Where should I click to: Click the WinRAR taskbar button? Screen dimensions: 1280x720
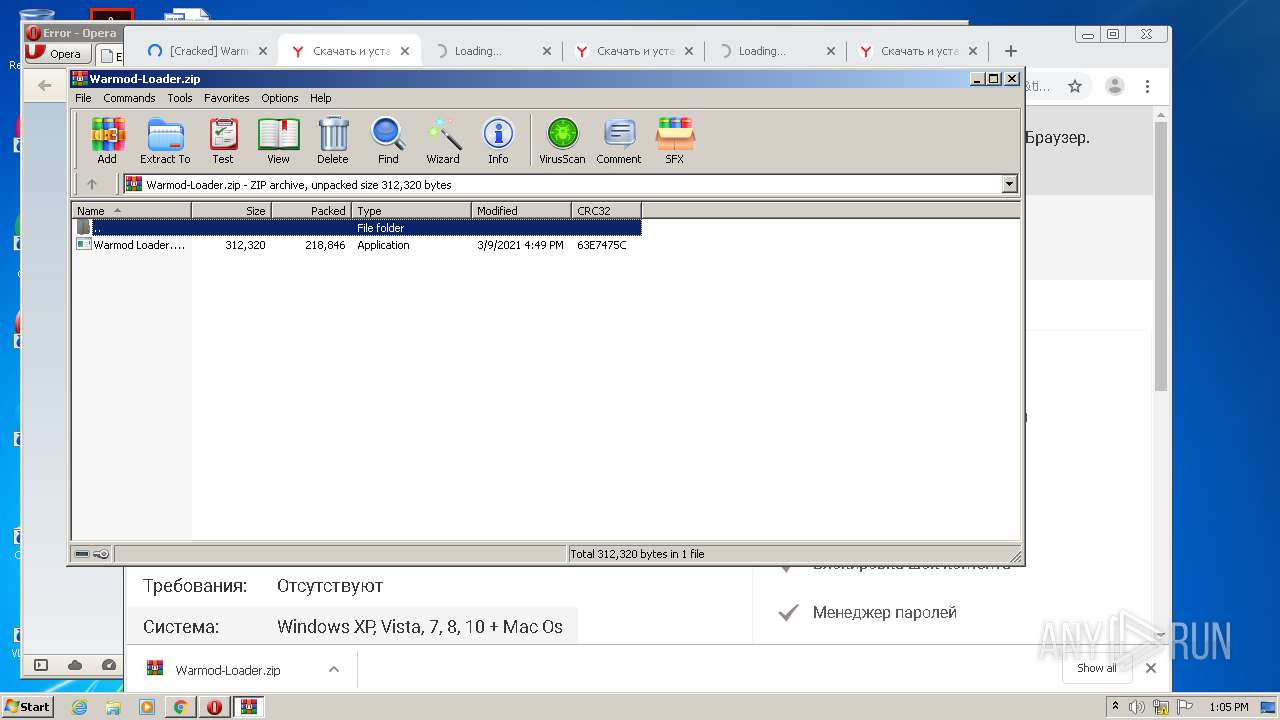248,707
